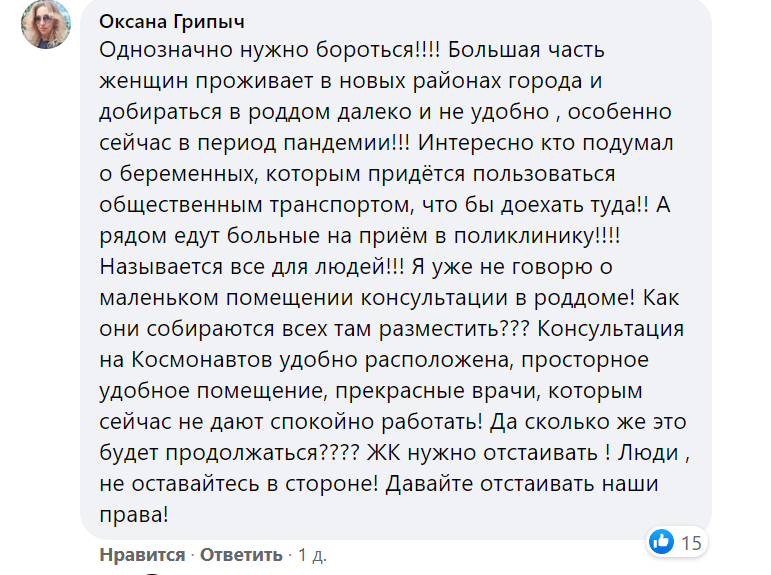The image size is (771, 575).
Task: Click Ответить to reply to comment
Action: [x=241, y=554]
